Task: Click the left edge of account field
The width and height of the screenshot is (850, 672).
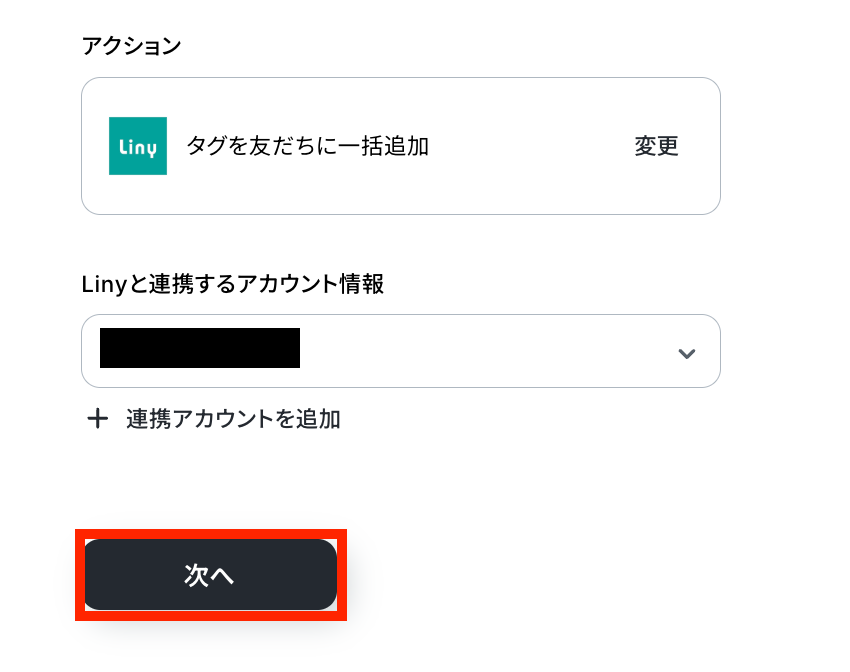Action: (x=90, y=351)
